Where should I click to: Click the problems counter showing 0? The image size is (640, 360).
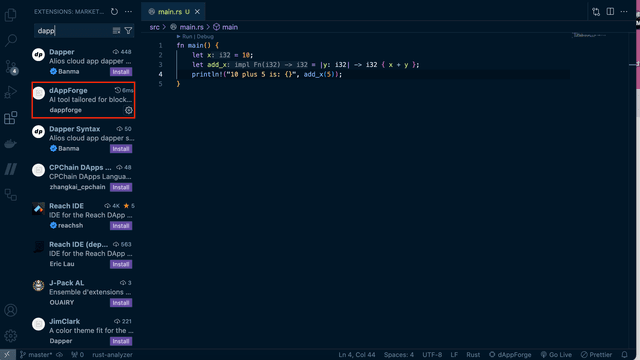(78, 355)
